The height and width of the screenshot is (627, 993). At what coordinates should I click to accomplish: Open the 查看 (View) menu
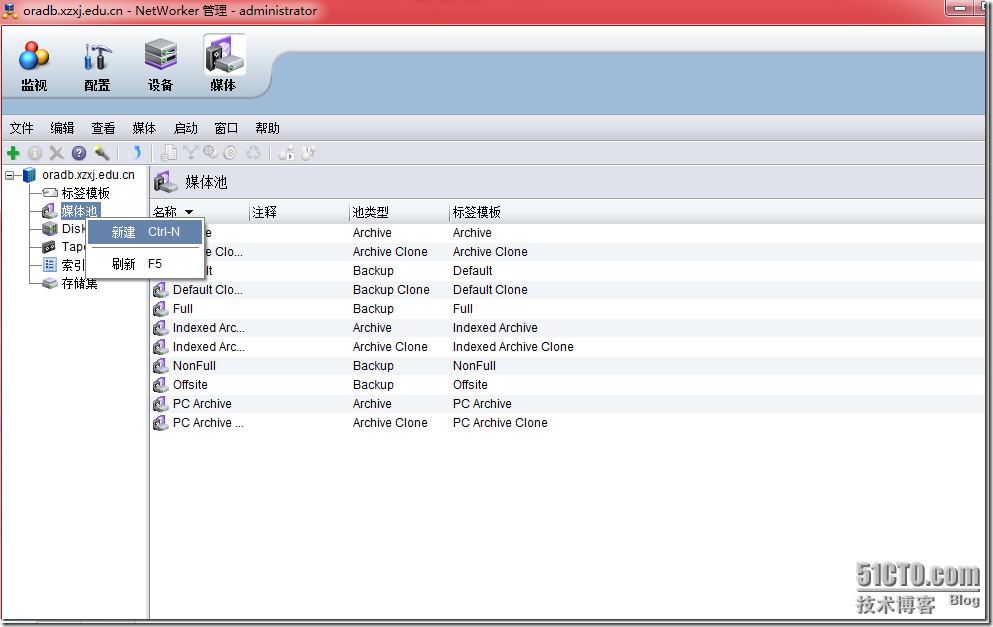(x=103, y=129)
